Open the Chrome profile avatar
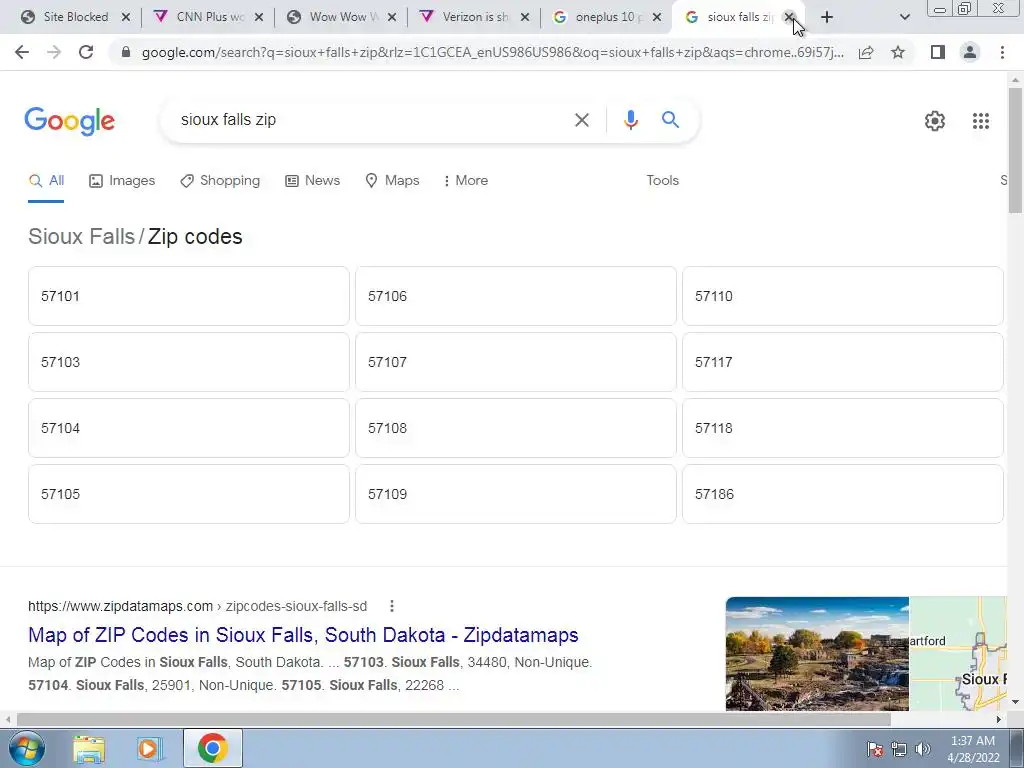The height and width of the screenshot is (768, 1024). pos(970,52)
